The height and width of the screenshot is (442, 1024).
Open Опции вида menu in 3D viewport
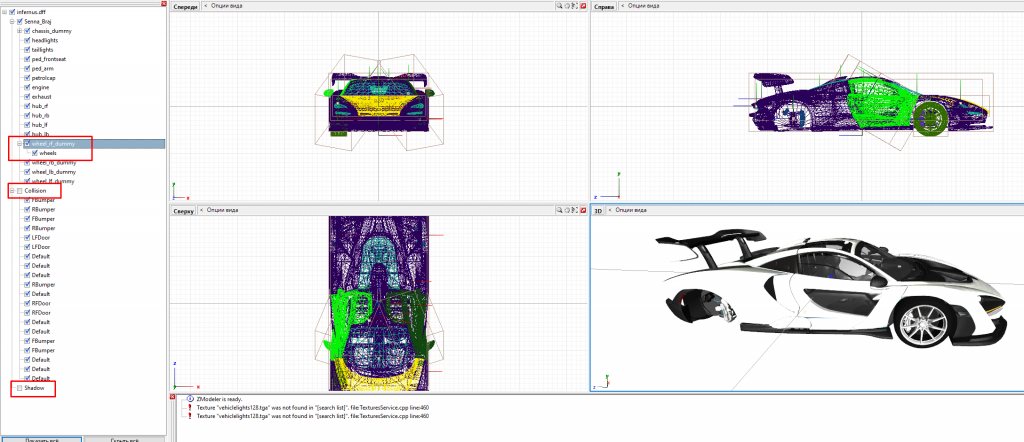(629, 211)
